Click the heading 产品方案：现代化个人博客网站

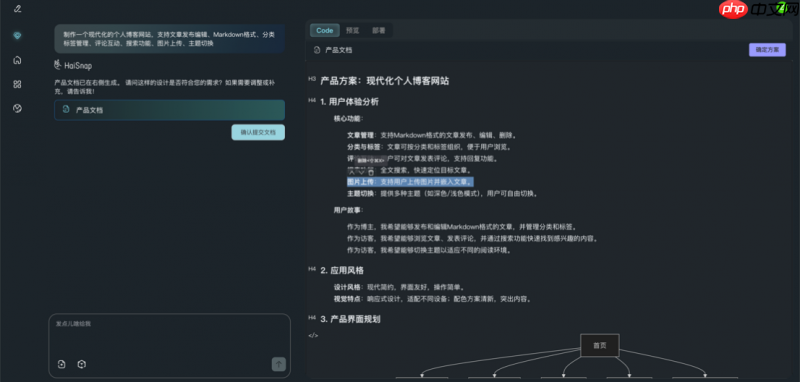coord(385,81)
